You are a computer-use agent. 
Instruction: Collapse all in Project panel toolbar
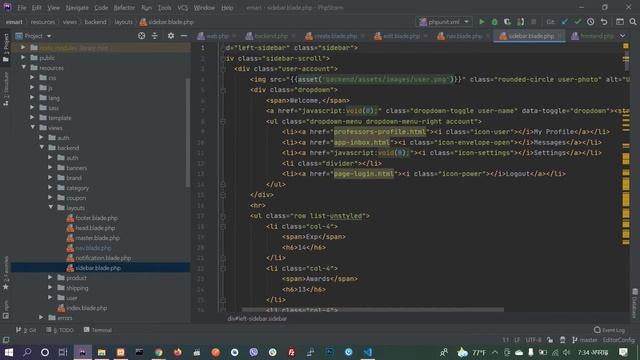click(155, 36)
